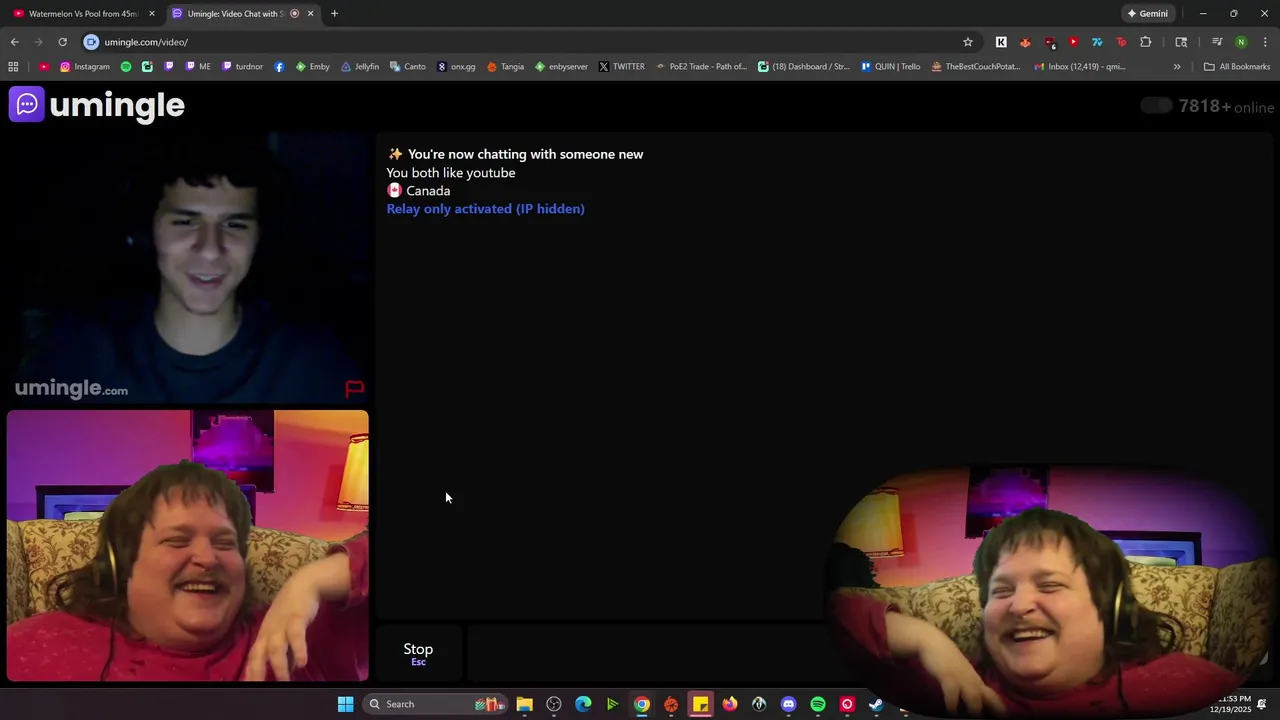Open the Canto bookmark
The height and width of the screenshot is (720, 1280).
[x=408, y=67]
